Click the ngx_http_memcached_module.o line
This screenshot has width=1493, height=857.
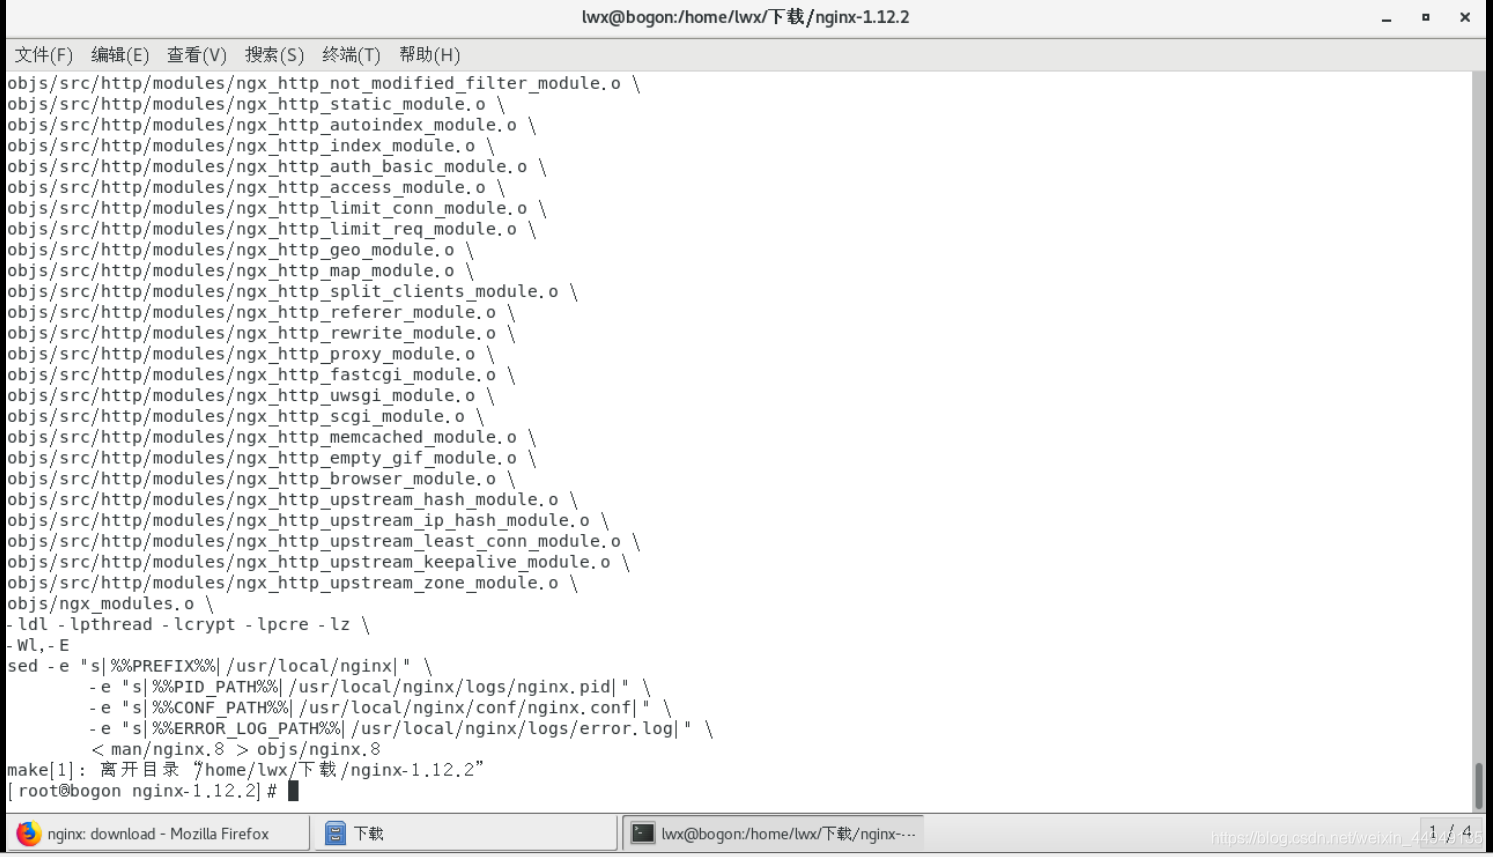272,437
